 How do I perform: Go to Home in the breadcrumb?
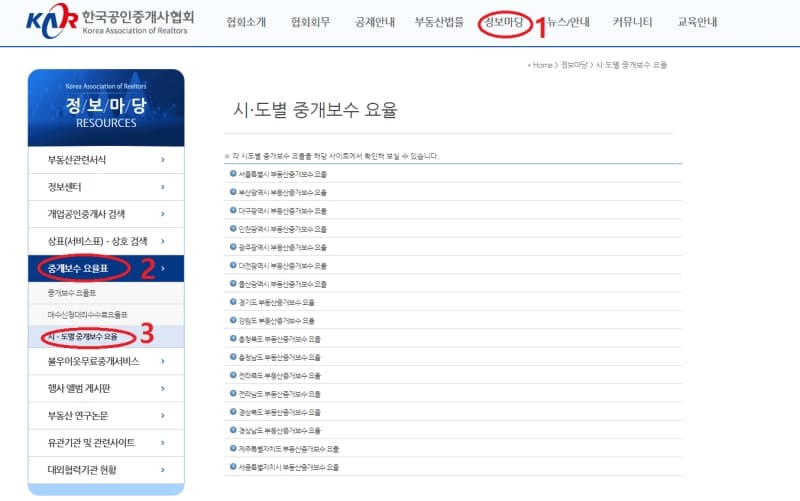click(x=542, y=65)
